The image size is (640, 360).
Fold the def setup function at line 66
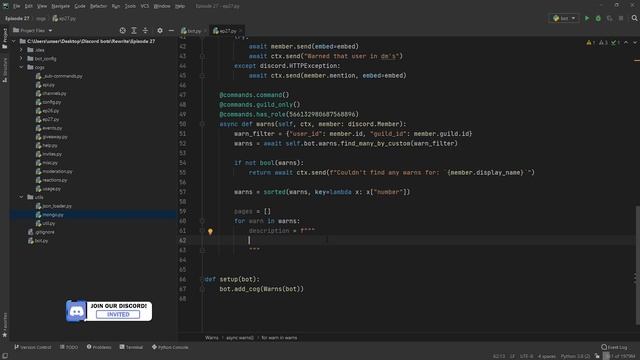pos(202,279)
